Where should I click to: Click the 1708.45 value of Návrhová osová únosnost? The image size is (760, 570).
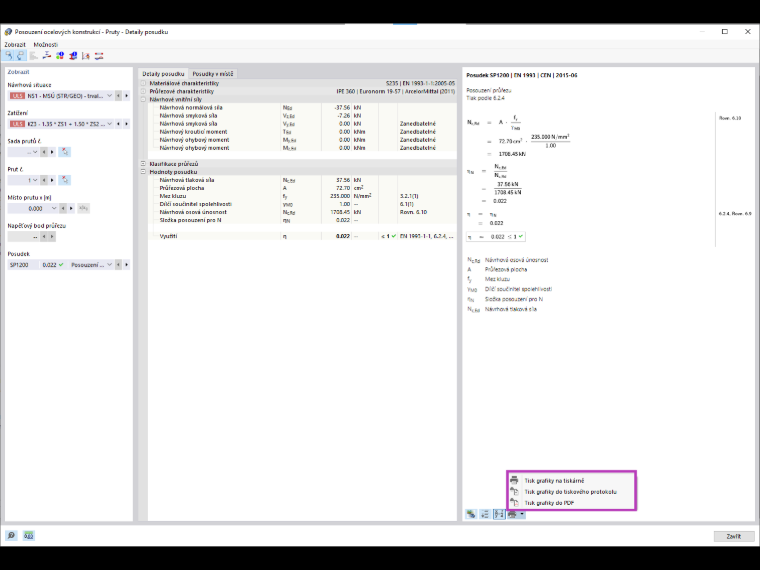pyautogui.click(x=340, y=212)
